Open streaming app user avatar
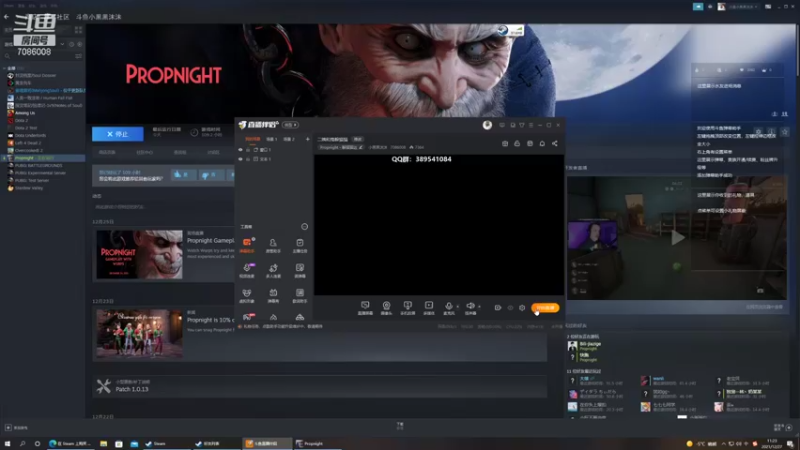800x450 pixels. (x=487, y=125)
